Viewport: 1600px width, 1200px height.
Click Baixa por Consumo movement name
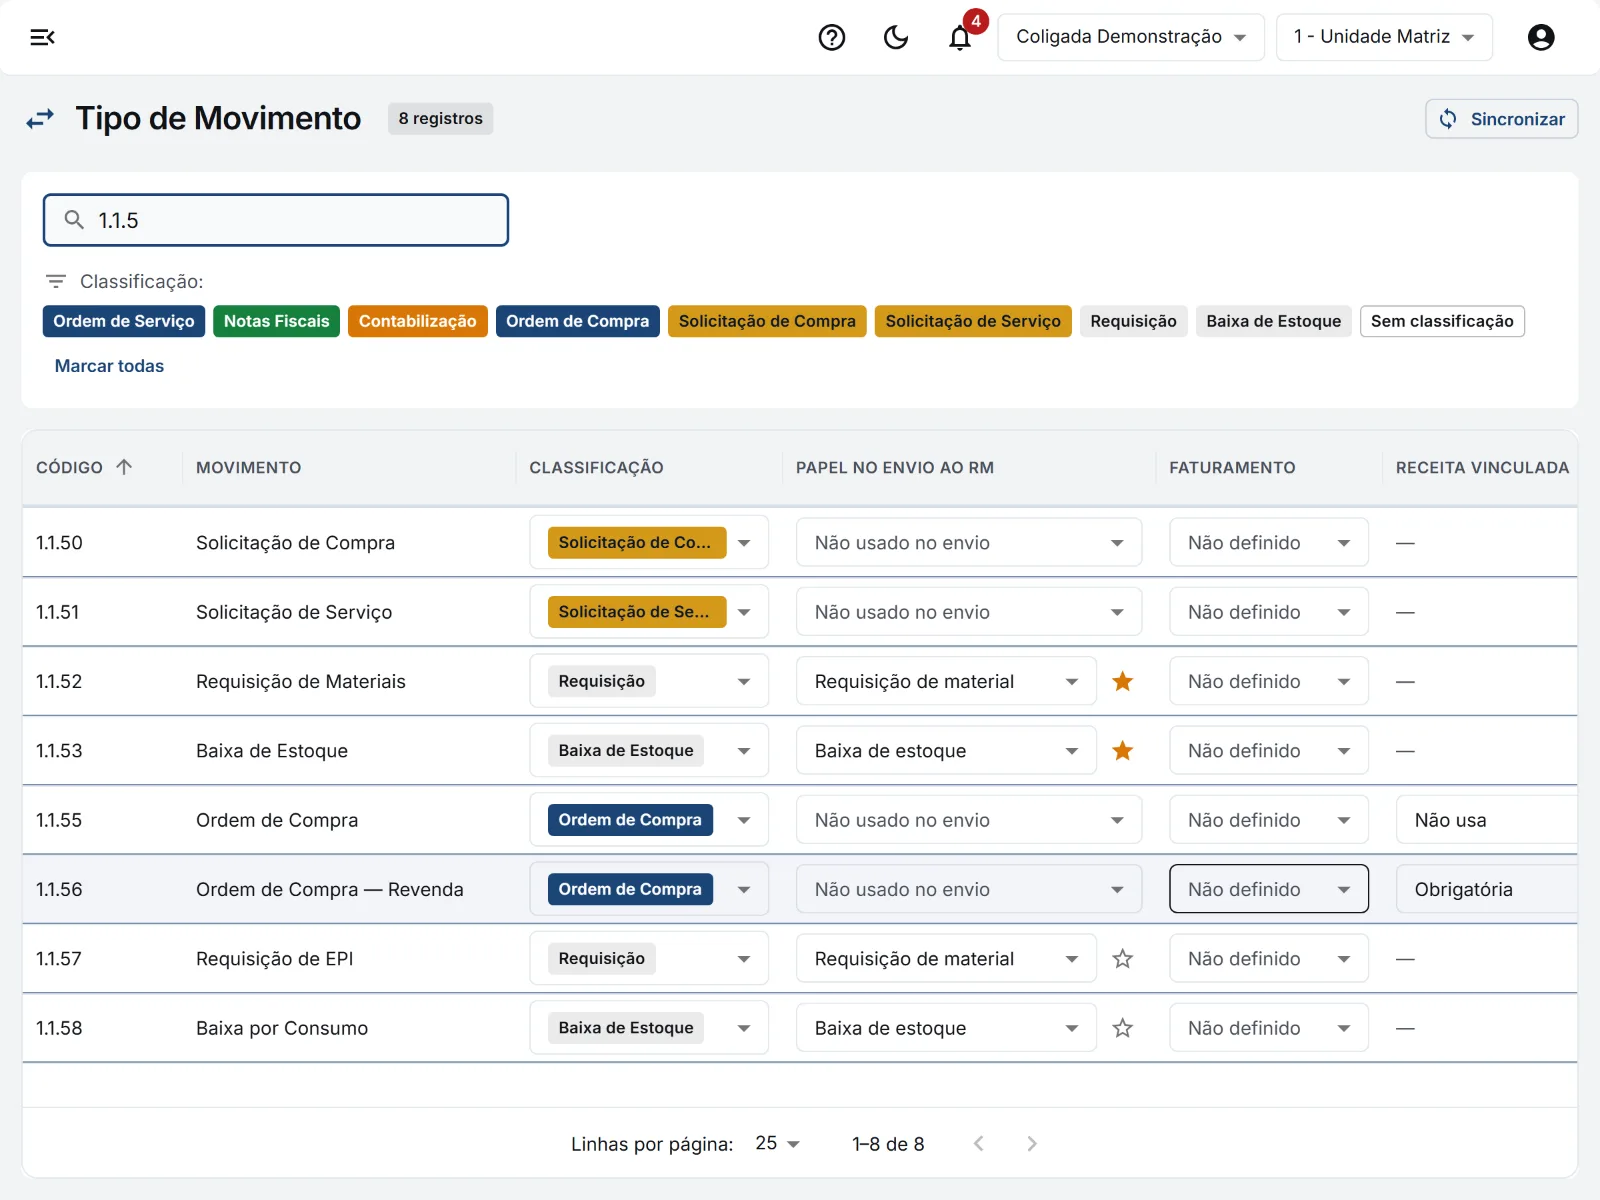click(x=282, y=1028)
